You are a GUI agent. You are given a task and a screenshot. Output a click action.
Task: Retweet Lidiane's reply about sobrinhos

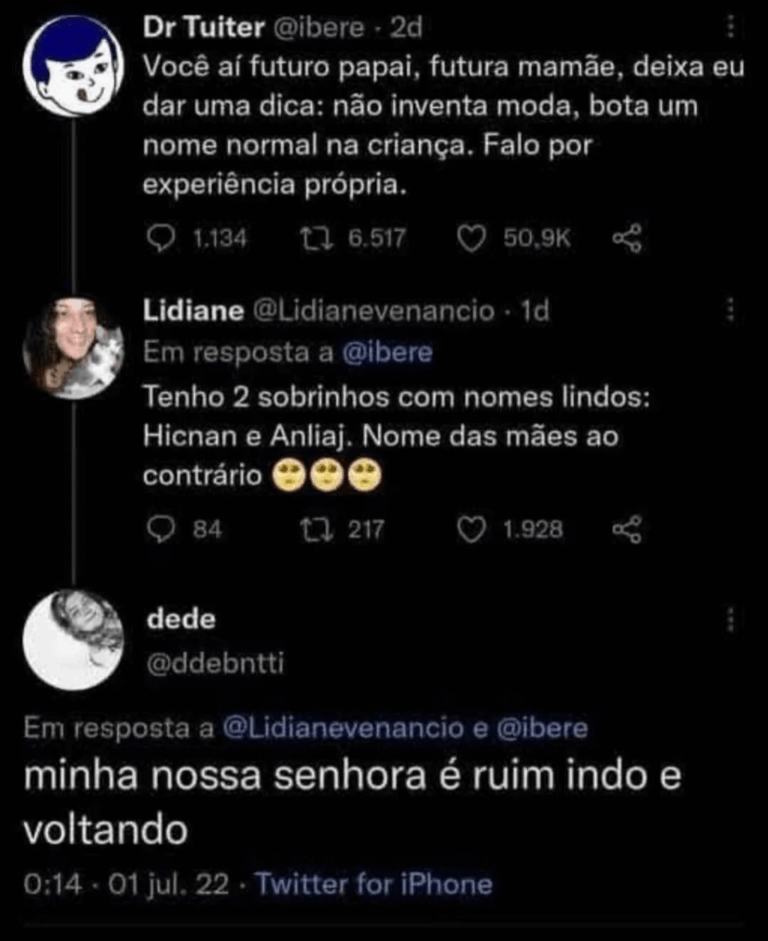[314, 530]
